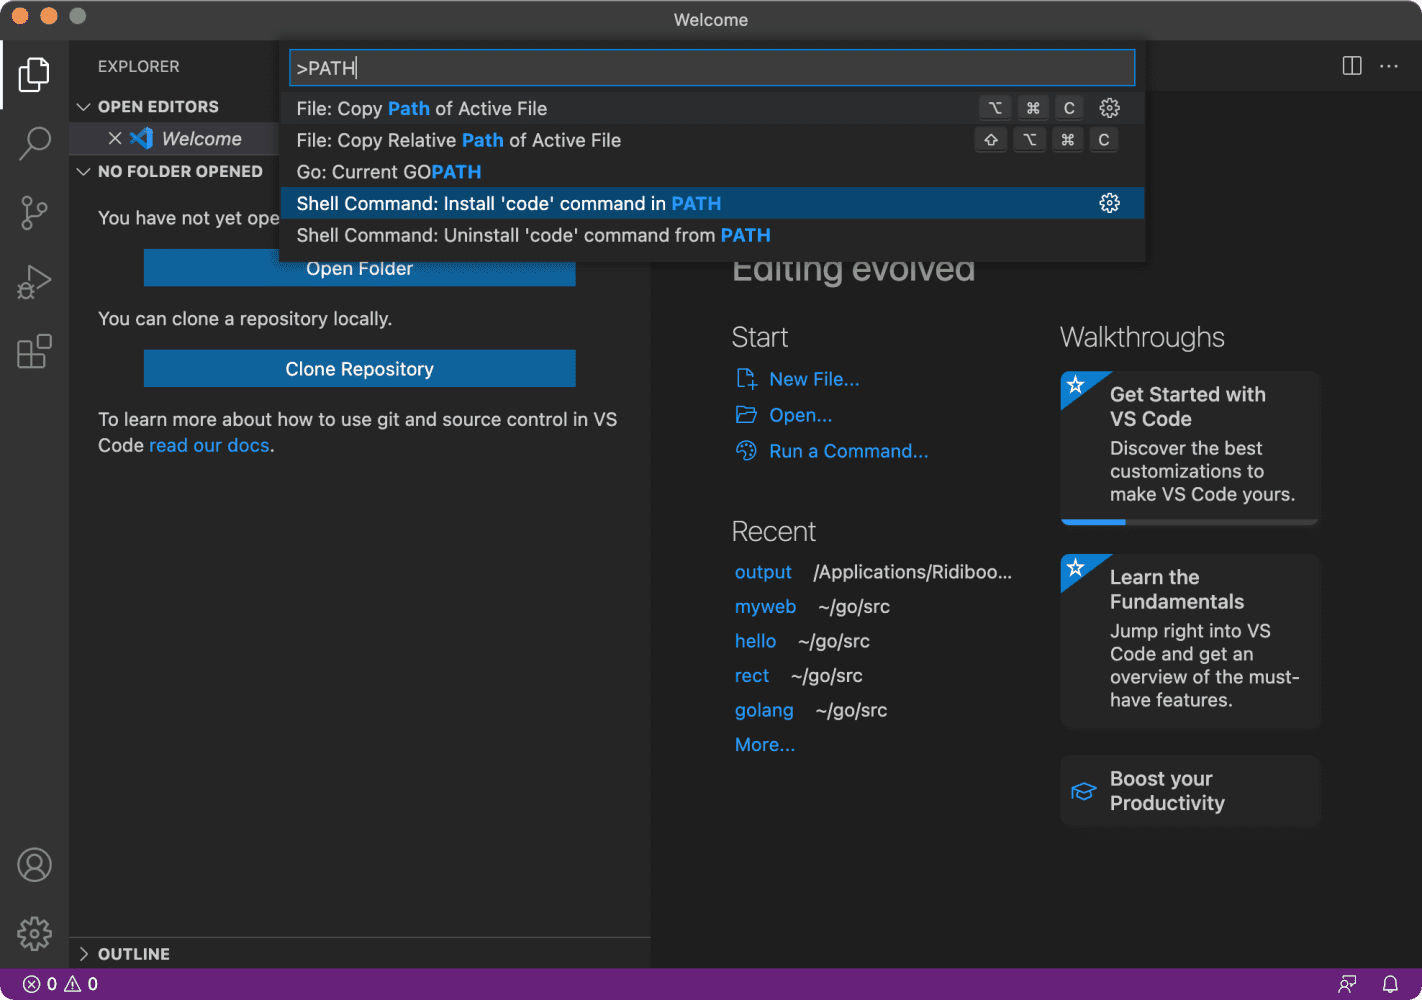Select 'File: Copy Relative Path of Active File'
1422x1000 pixels.
712,140
